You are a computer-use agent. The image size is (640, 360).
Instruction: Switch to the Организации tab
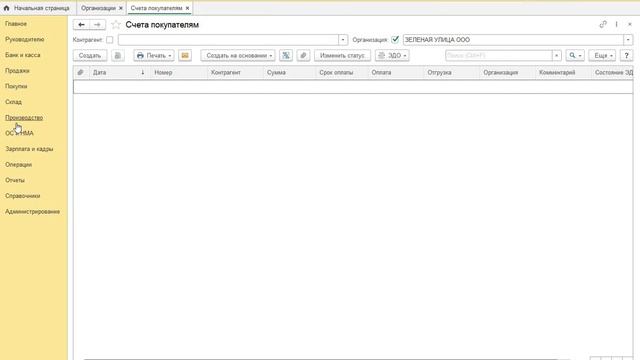tap(98, 8)
